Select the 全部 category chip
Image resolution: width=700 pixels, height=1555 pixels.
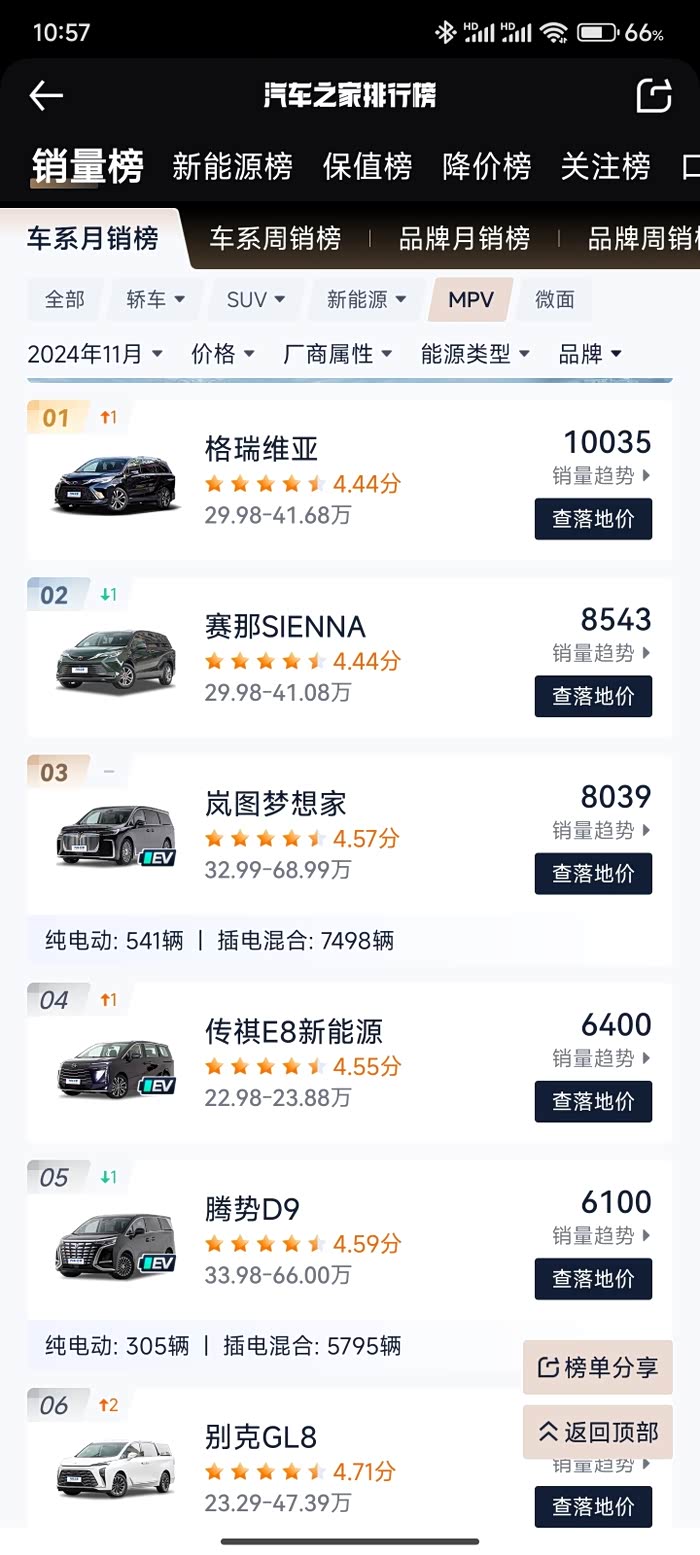point(65,300)
